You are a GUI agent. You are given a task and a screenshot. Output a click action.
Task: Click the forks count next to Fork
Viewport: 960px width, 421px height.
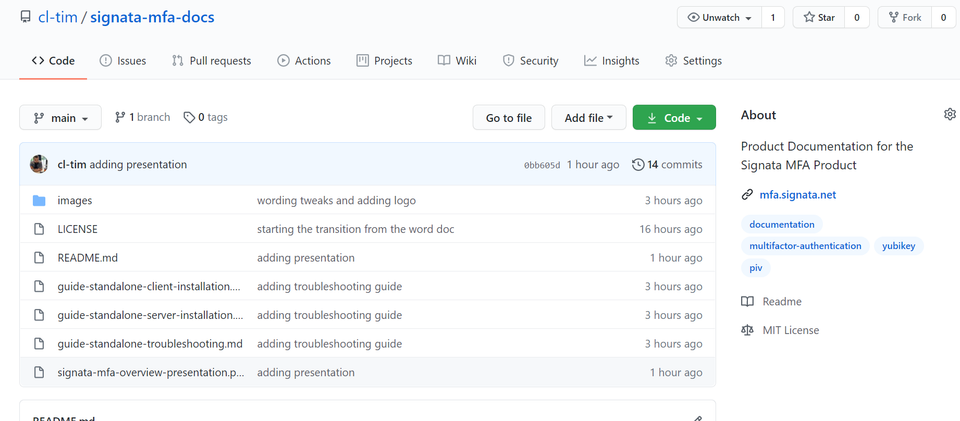[943, 18]
